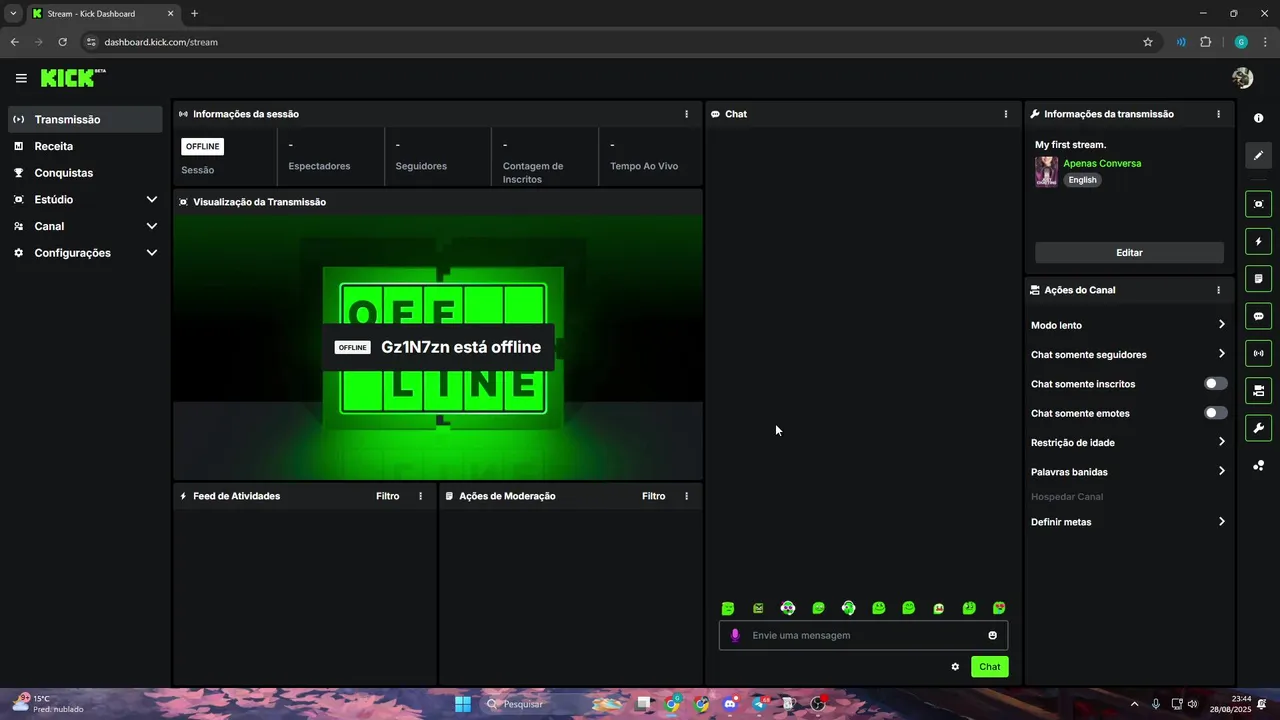Image resolution: width=1280 pixels, height=720 pixels.
Task: Click the browser address bar URL
Action: coord(161,42)
